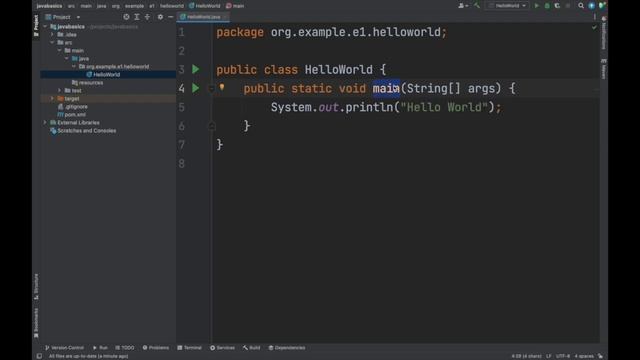Image resolution: width=640 pixels, height=360 pixels.
Task: Collapse the src folder
Action: pyautogui.click(x=52, y=42)
